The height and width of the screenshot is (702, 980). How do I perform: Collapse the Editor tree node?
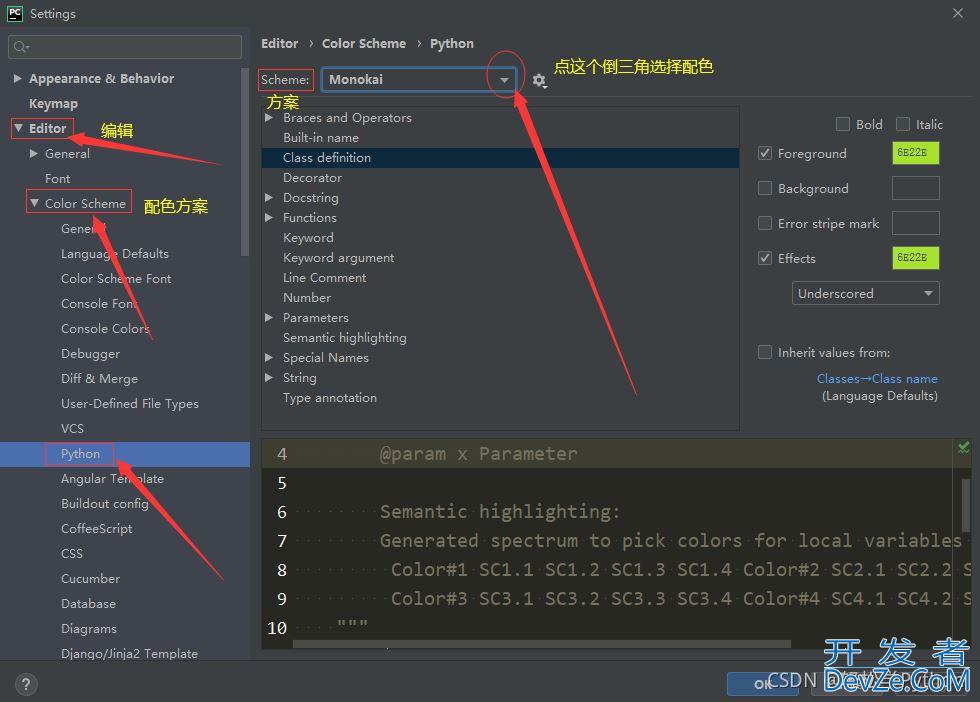[x=18, y=128]
